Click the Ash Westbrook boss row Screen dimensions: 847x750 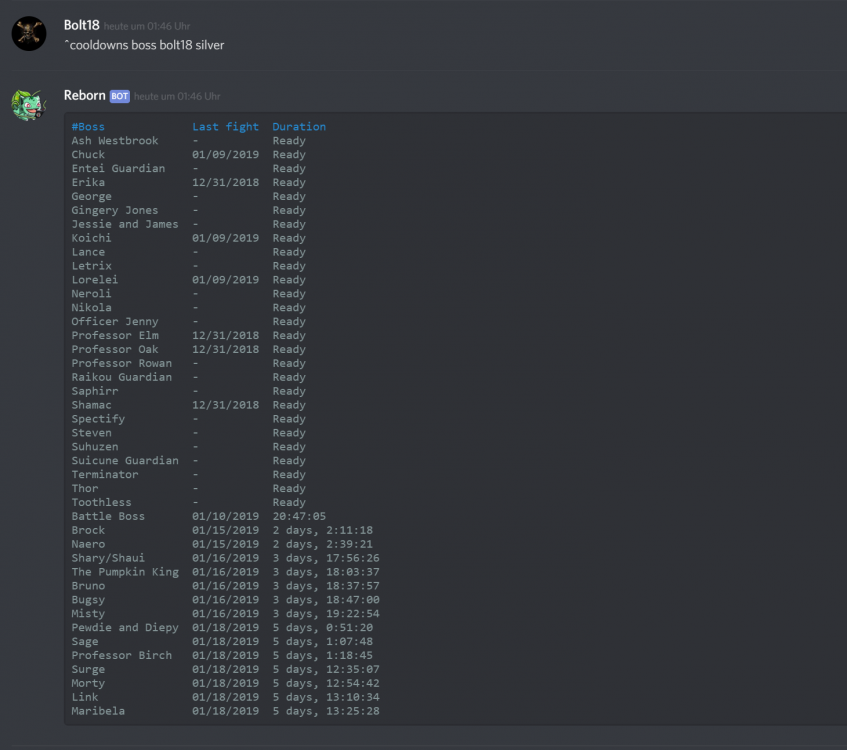(x=114, y=141)
